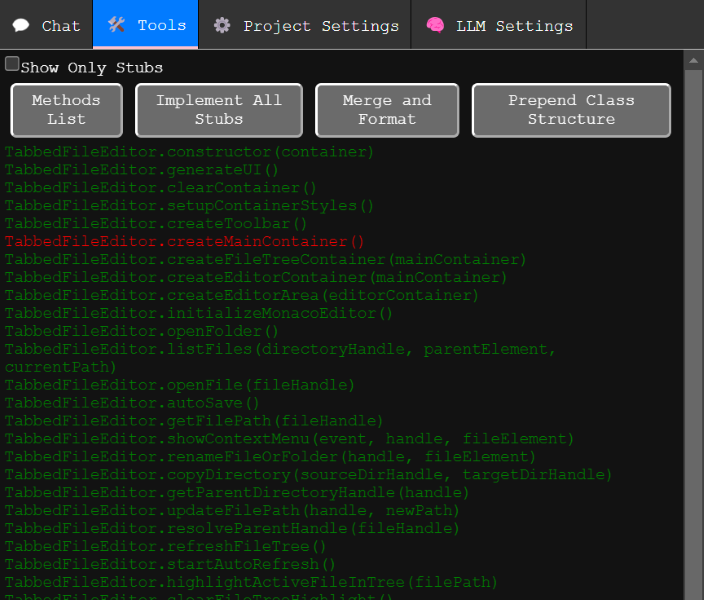Select startAutoRefresh() method
Image resolution: width=704 pixels, height=600 pixels.
point(170,565)
